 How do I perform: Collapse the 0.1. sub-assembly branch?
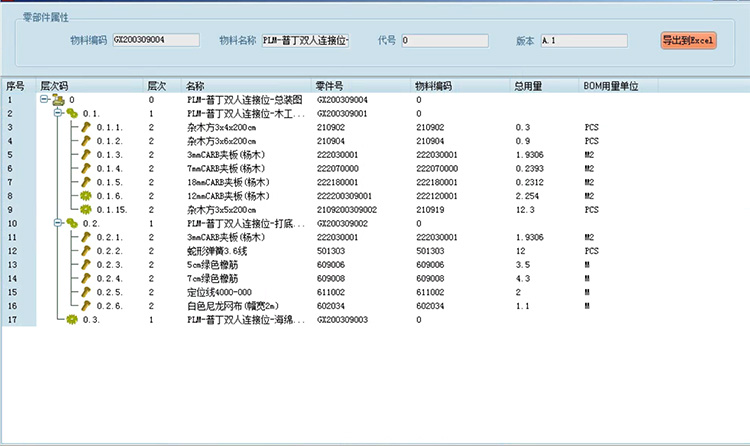click(x=57, y=114)
